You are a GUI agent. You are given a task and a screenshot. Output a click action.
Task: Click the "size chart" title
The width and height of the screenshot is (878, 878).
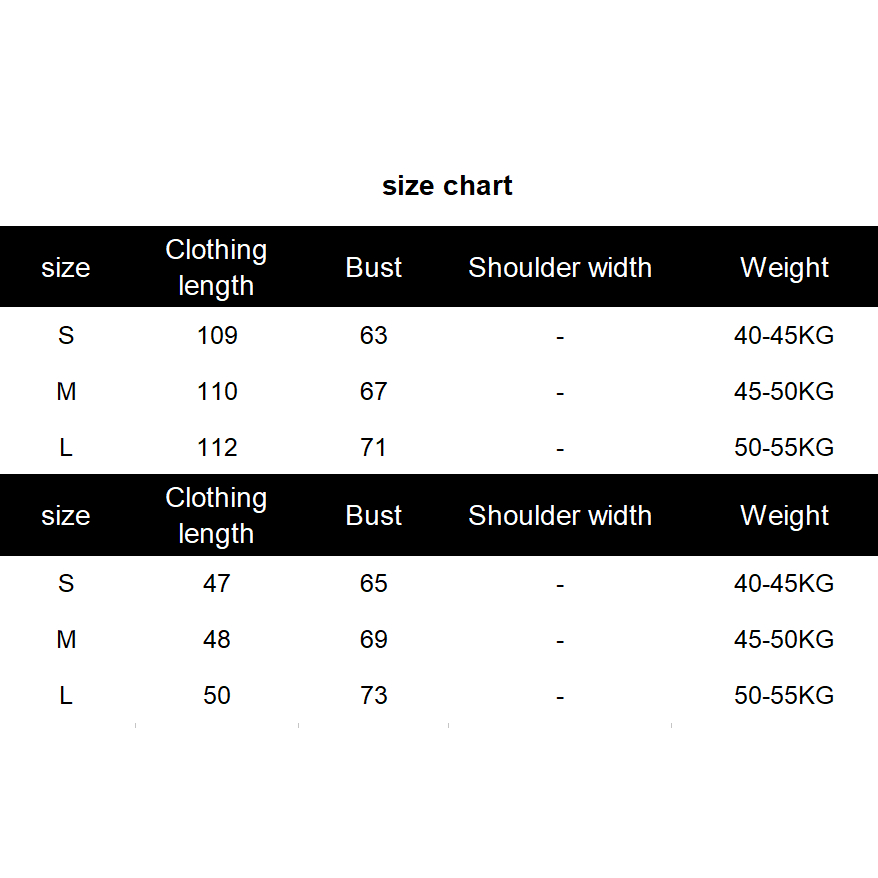tap(447, 186)
